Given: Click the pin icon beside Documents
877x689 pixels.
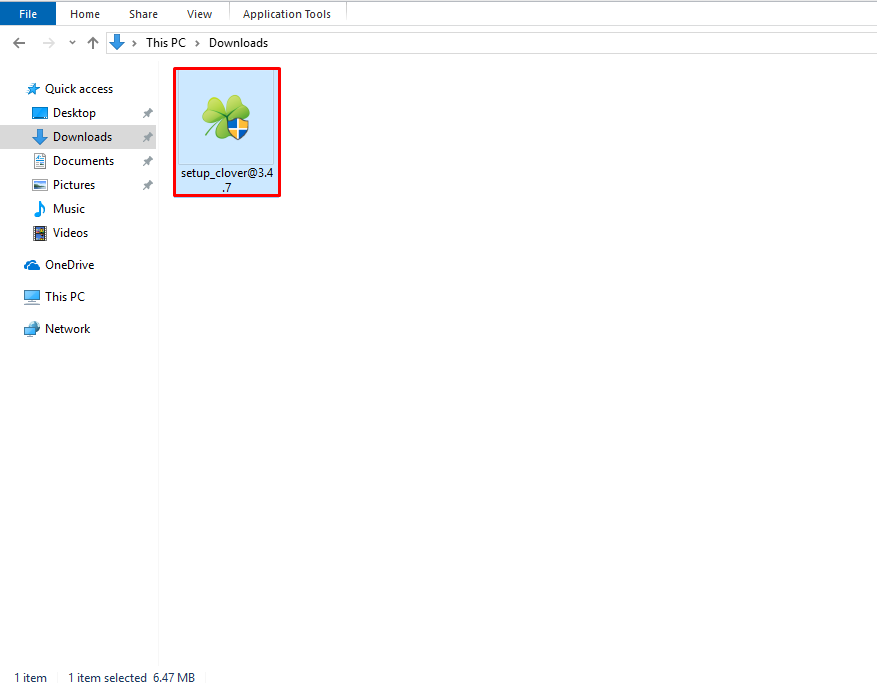Looking at the screenshot, I should [x=148, y=161].
